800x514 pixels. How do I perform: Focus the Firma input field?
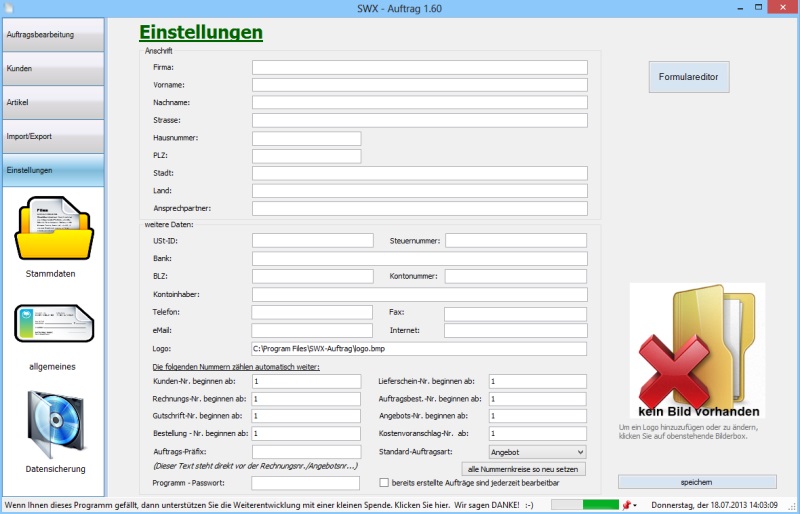[419, 67]
